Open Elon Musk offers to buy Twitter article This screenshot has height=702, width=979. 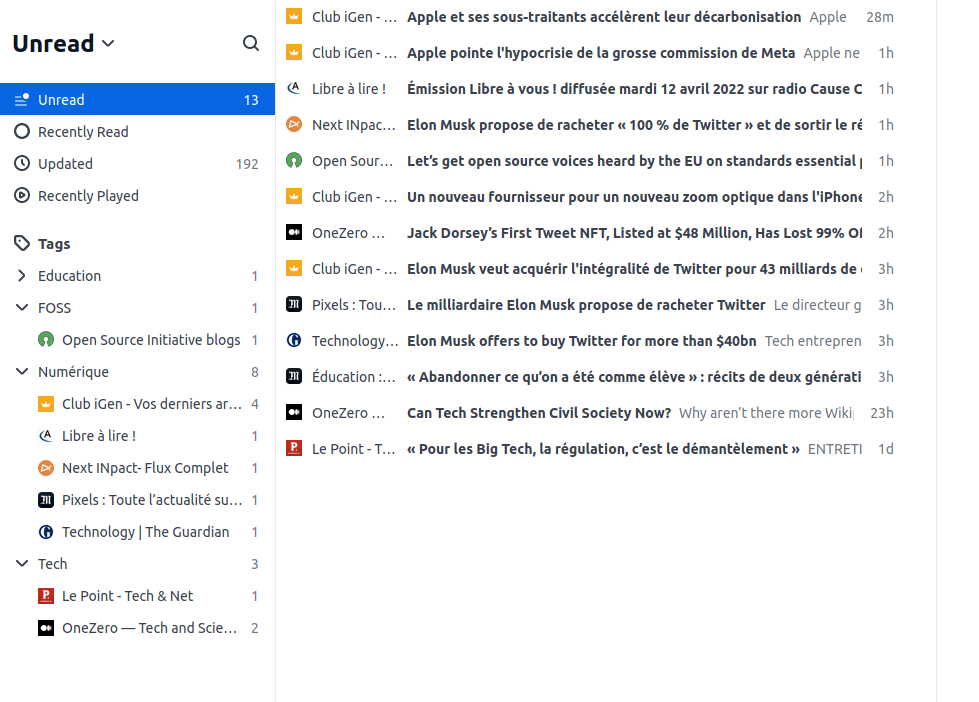(x=581, y=341)
